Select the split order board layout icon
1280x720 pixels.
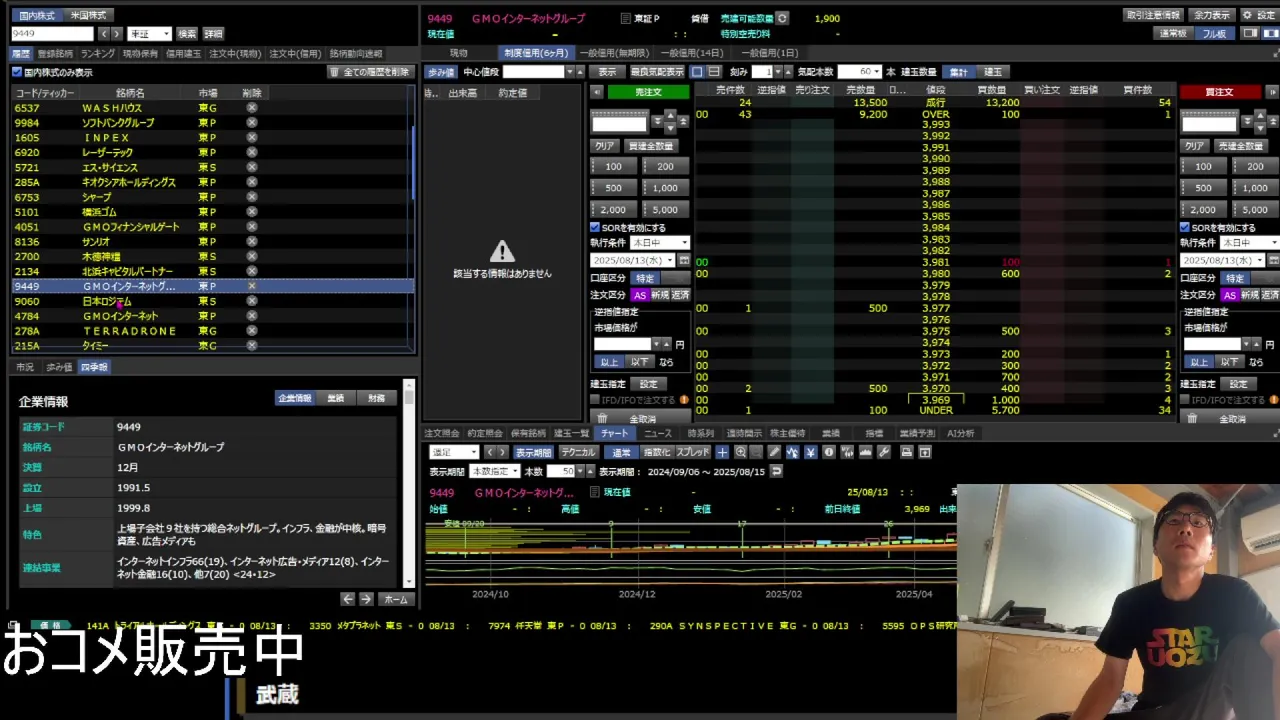tap(713, 72)
